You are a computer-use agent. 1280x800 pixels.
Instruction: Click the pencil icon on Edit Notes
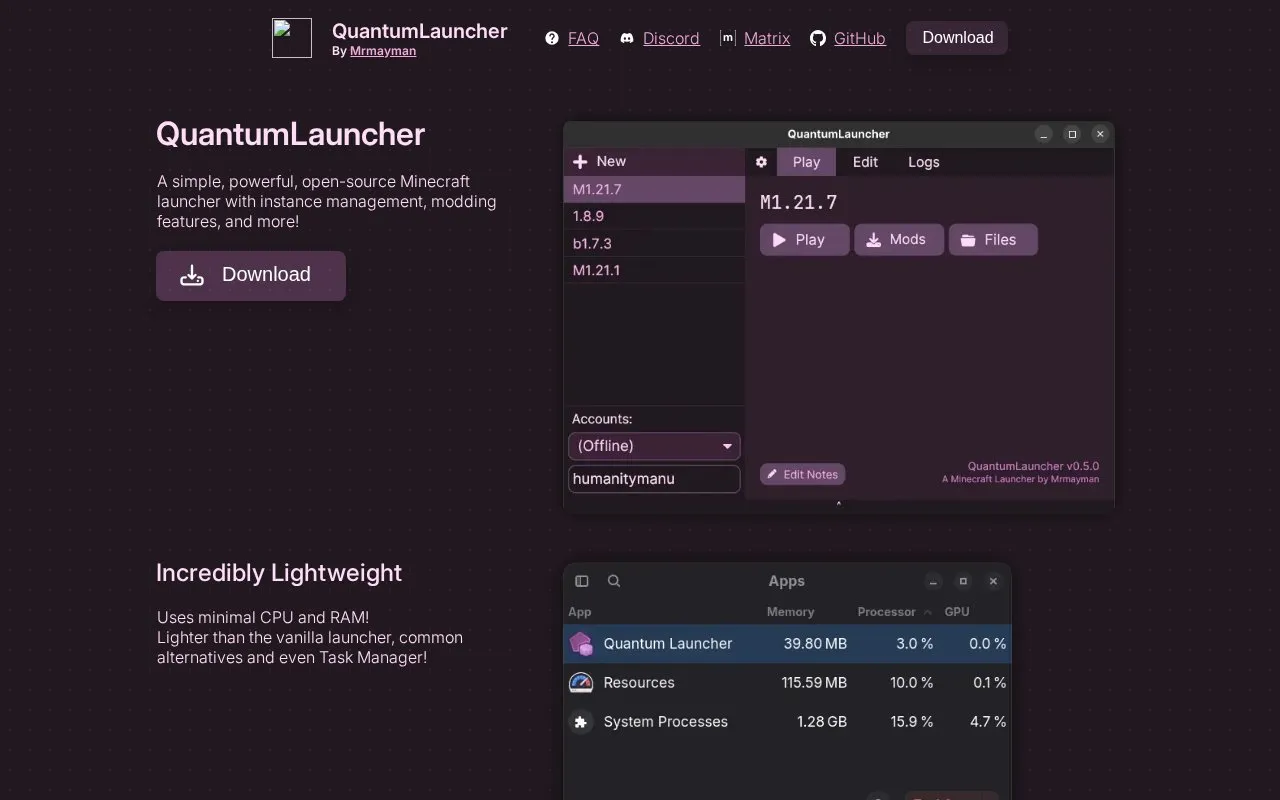tap(772, 474)
